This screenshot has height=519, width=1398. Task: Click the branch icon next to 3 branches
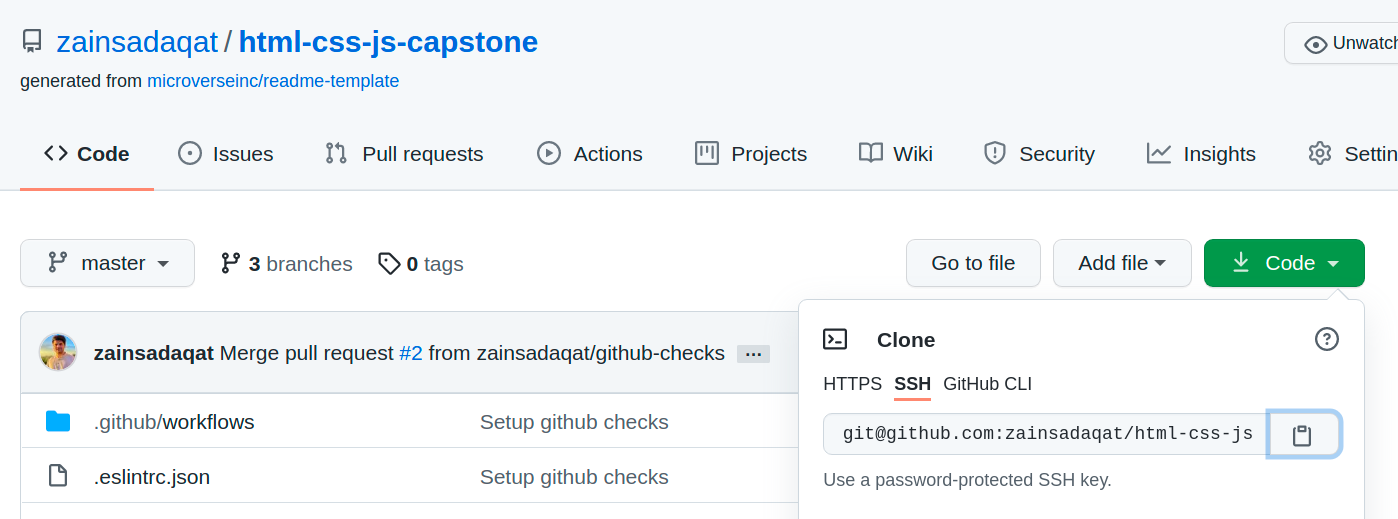pos(231,263)
